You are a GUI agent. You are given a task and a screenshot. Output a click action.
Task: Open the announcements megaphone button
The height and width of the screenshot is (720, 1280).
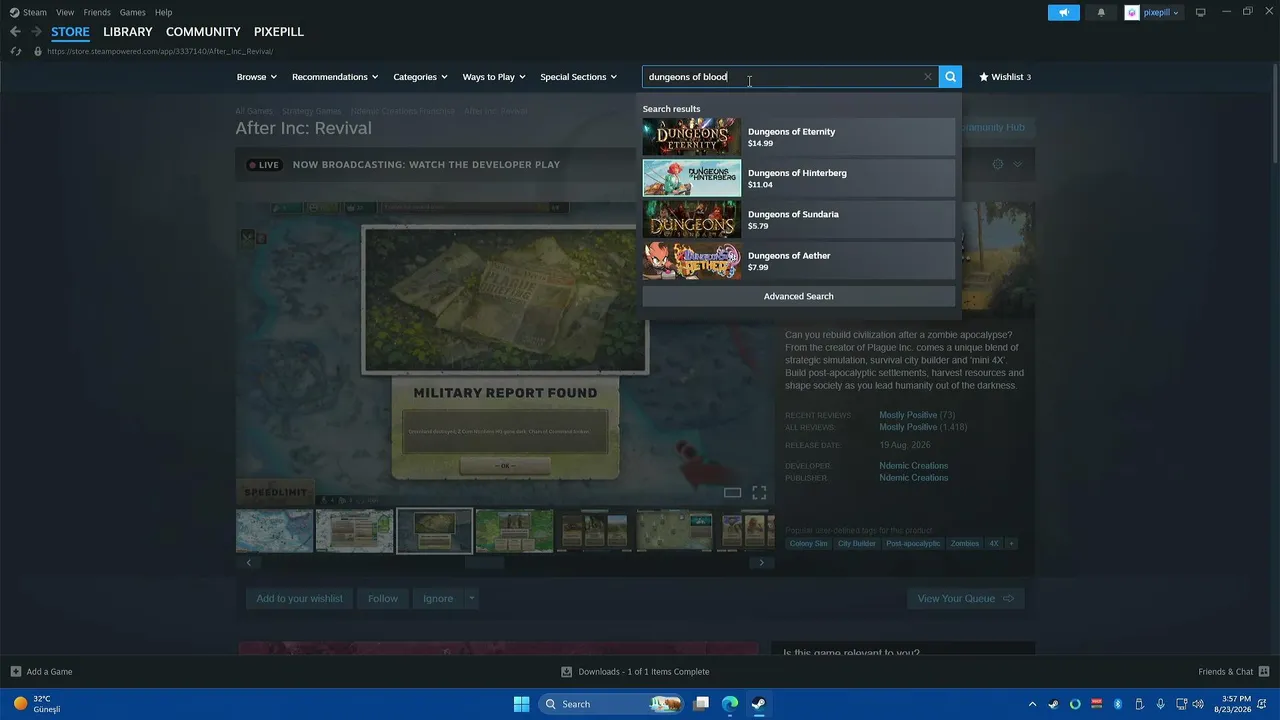pyautogui.click(x=1064, y=12)
